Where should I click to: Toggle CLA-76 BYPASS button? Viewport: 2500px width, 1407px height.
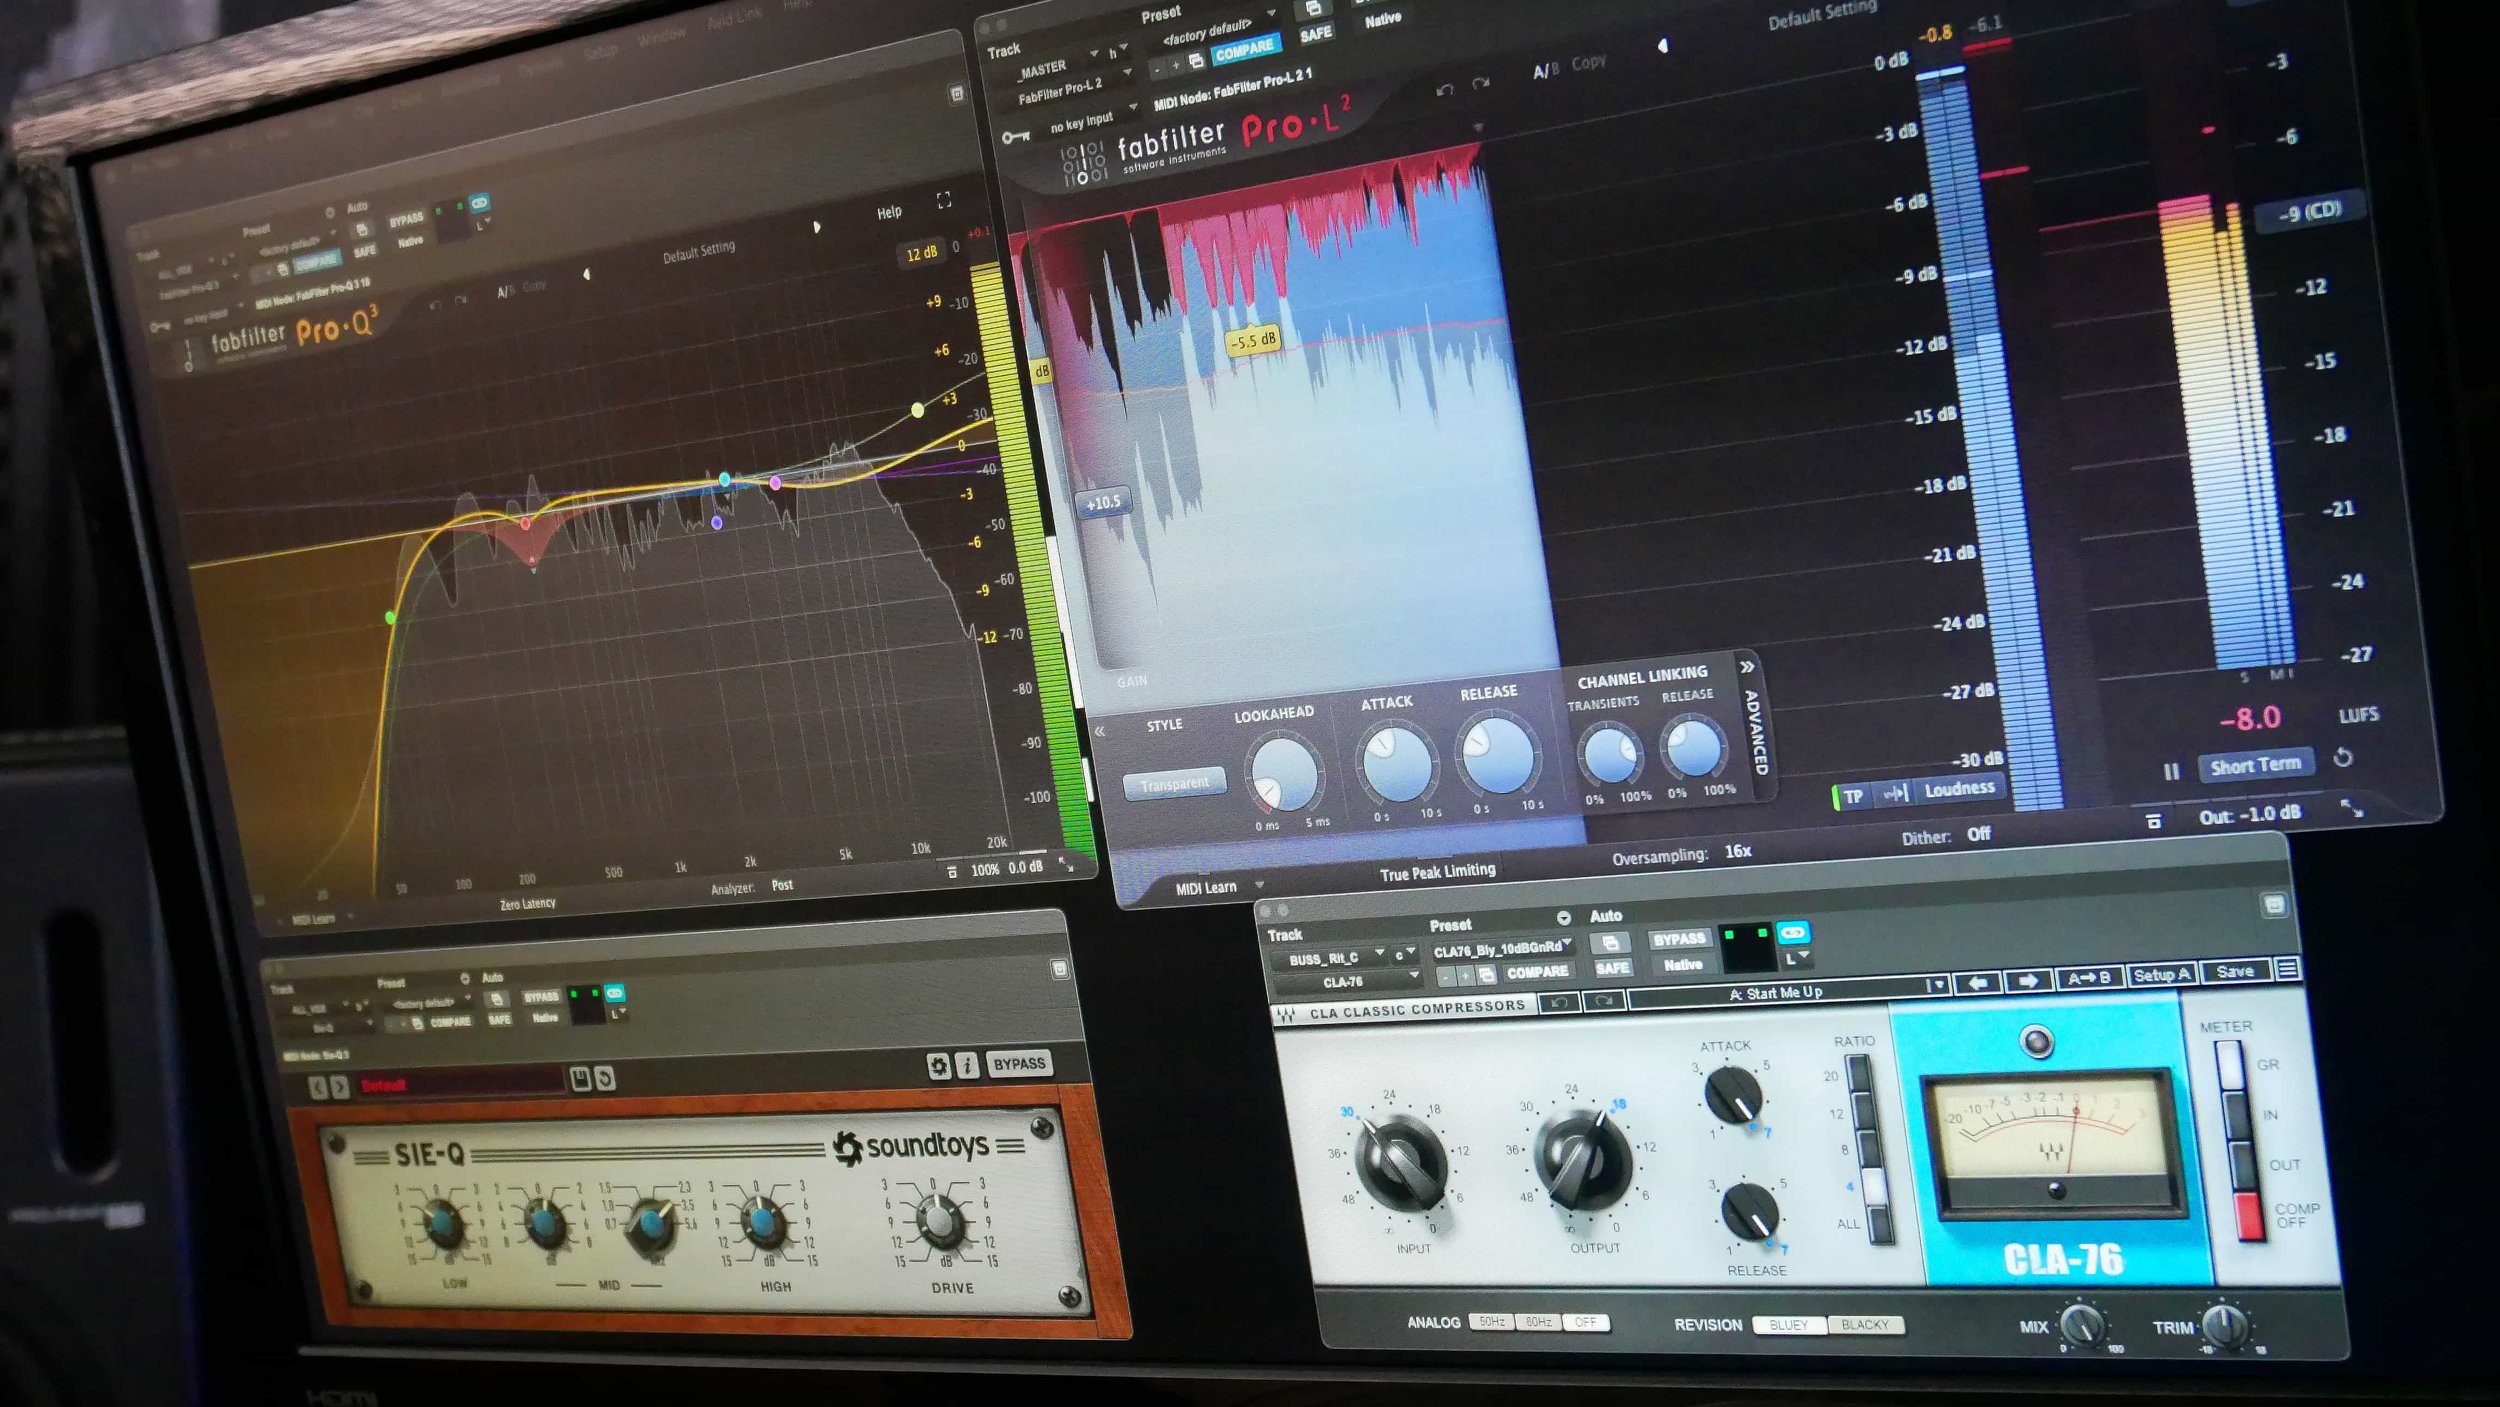[1679, 939]
